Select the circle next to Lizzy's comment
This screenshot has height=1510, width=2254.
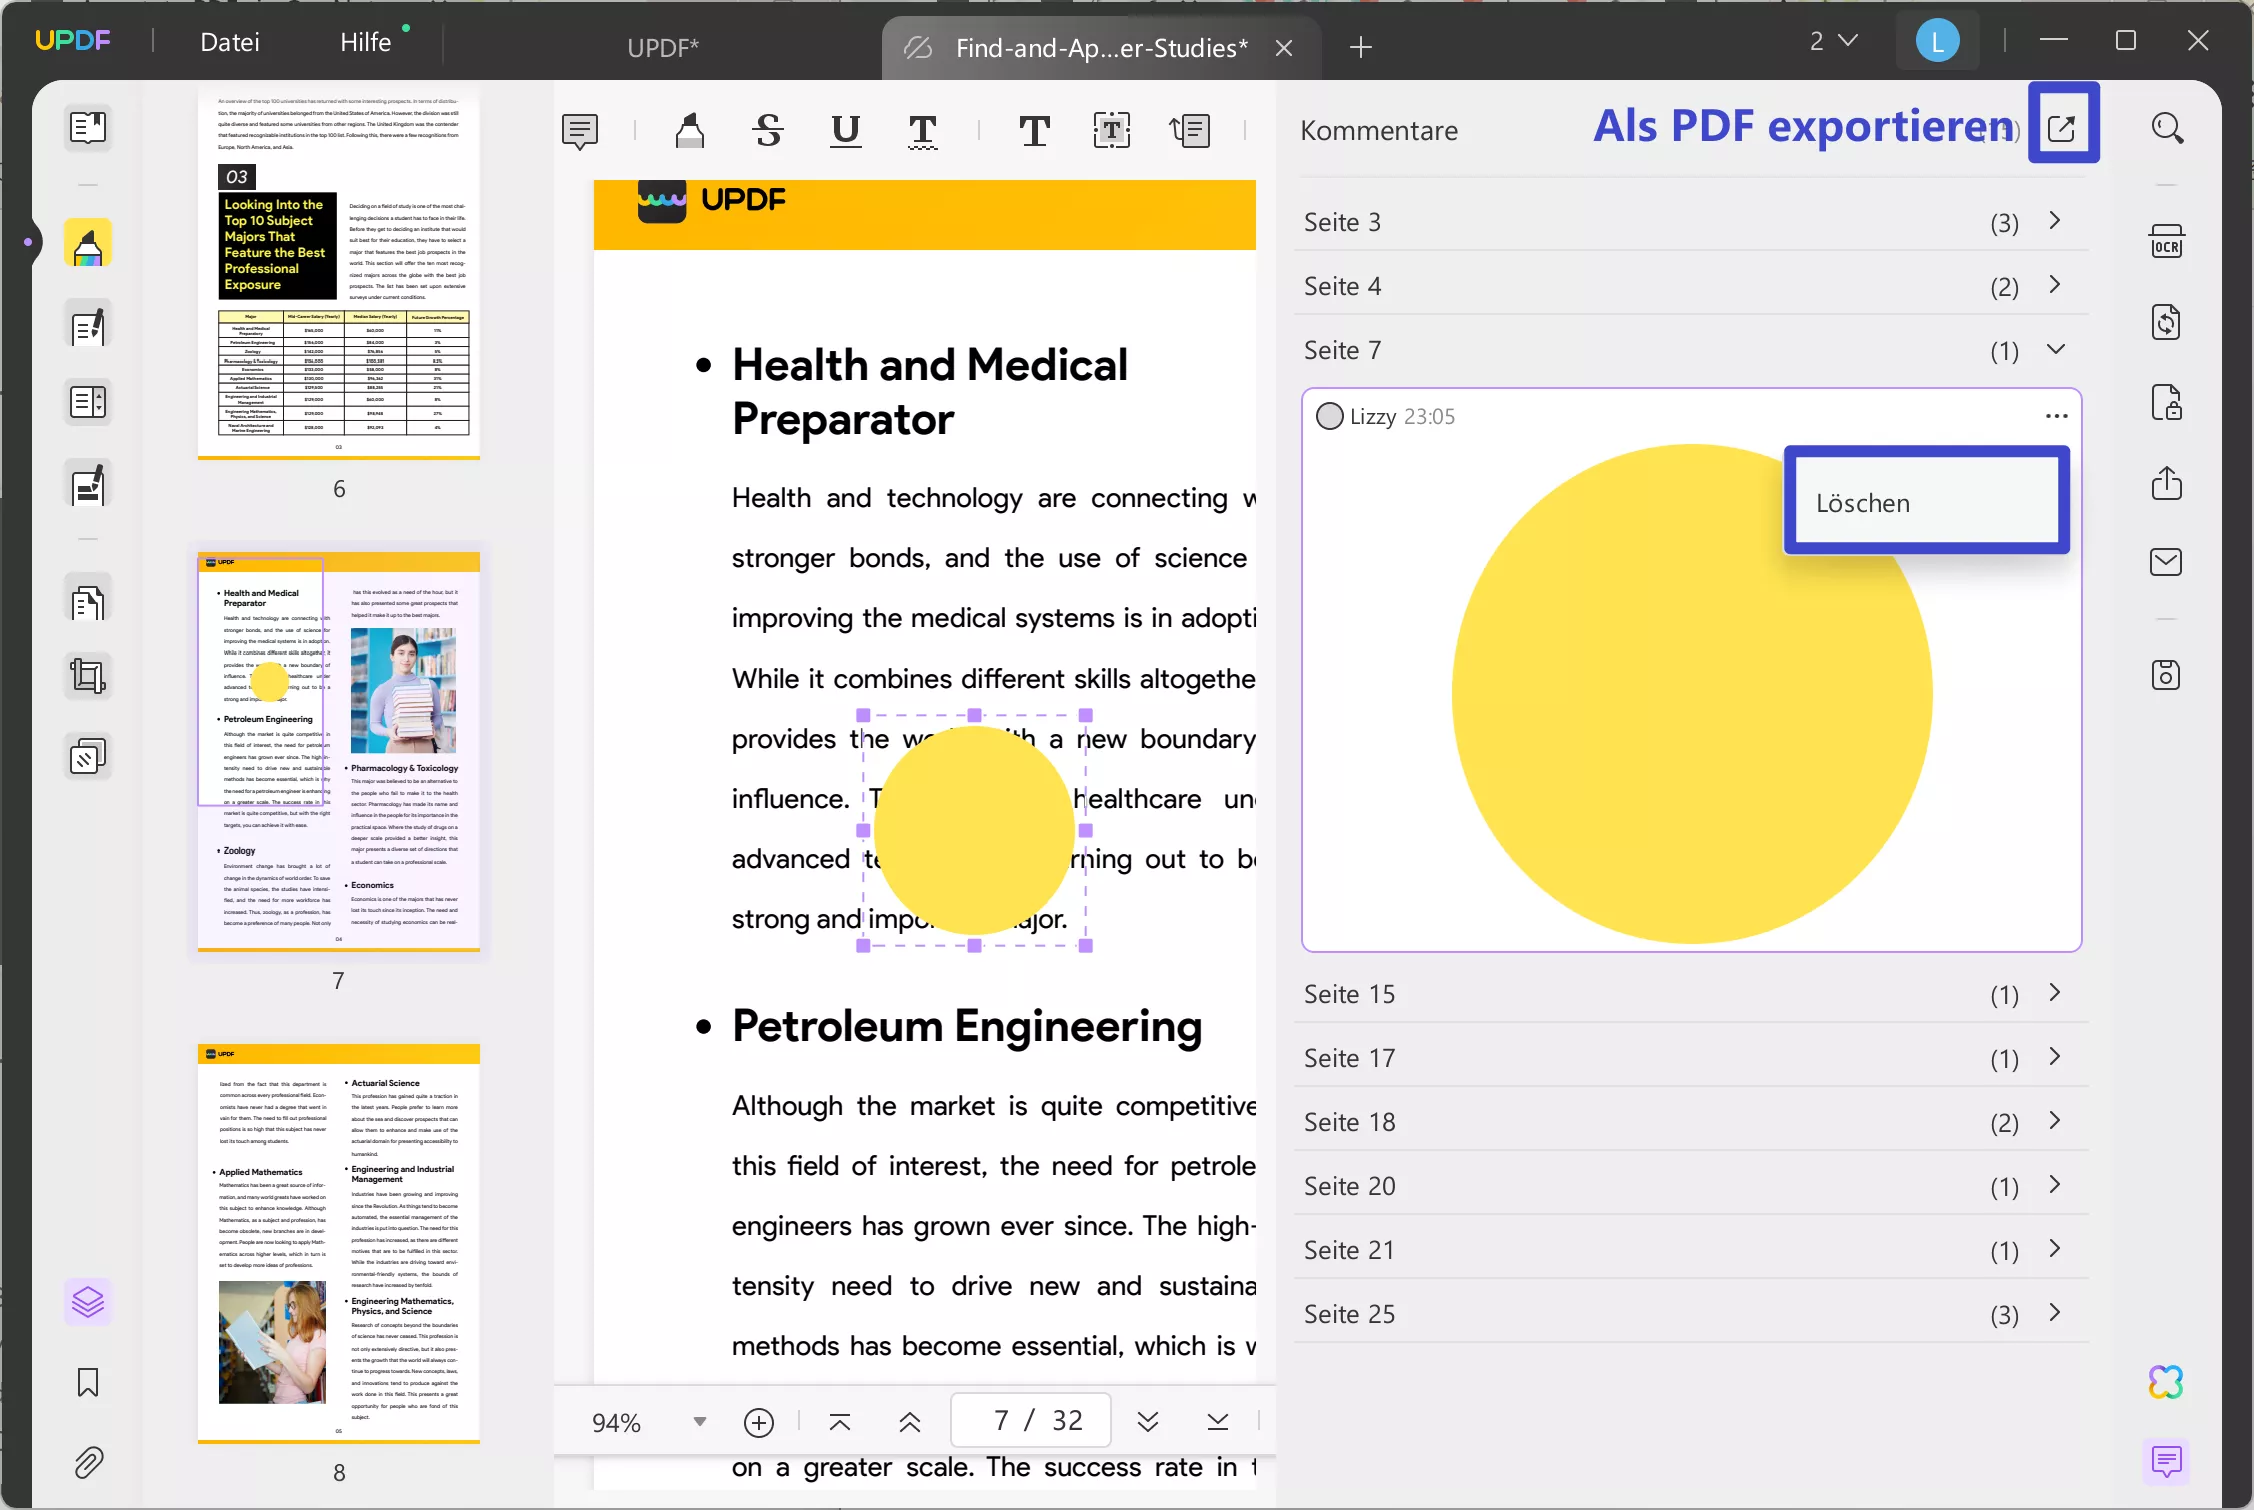pos(1330,415)
